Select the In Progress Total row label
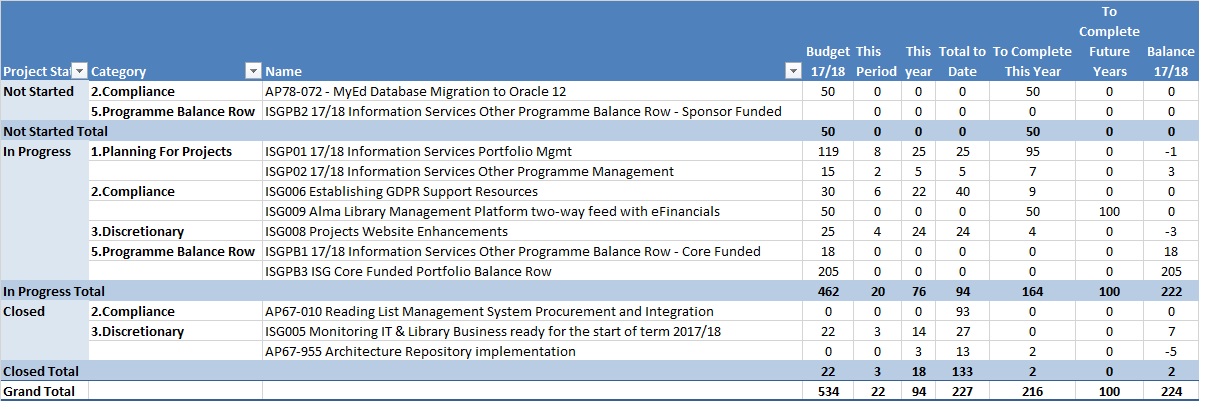The height and width of the screenshot is (409, 1205). (x=53, y=291)
